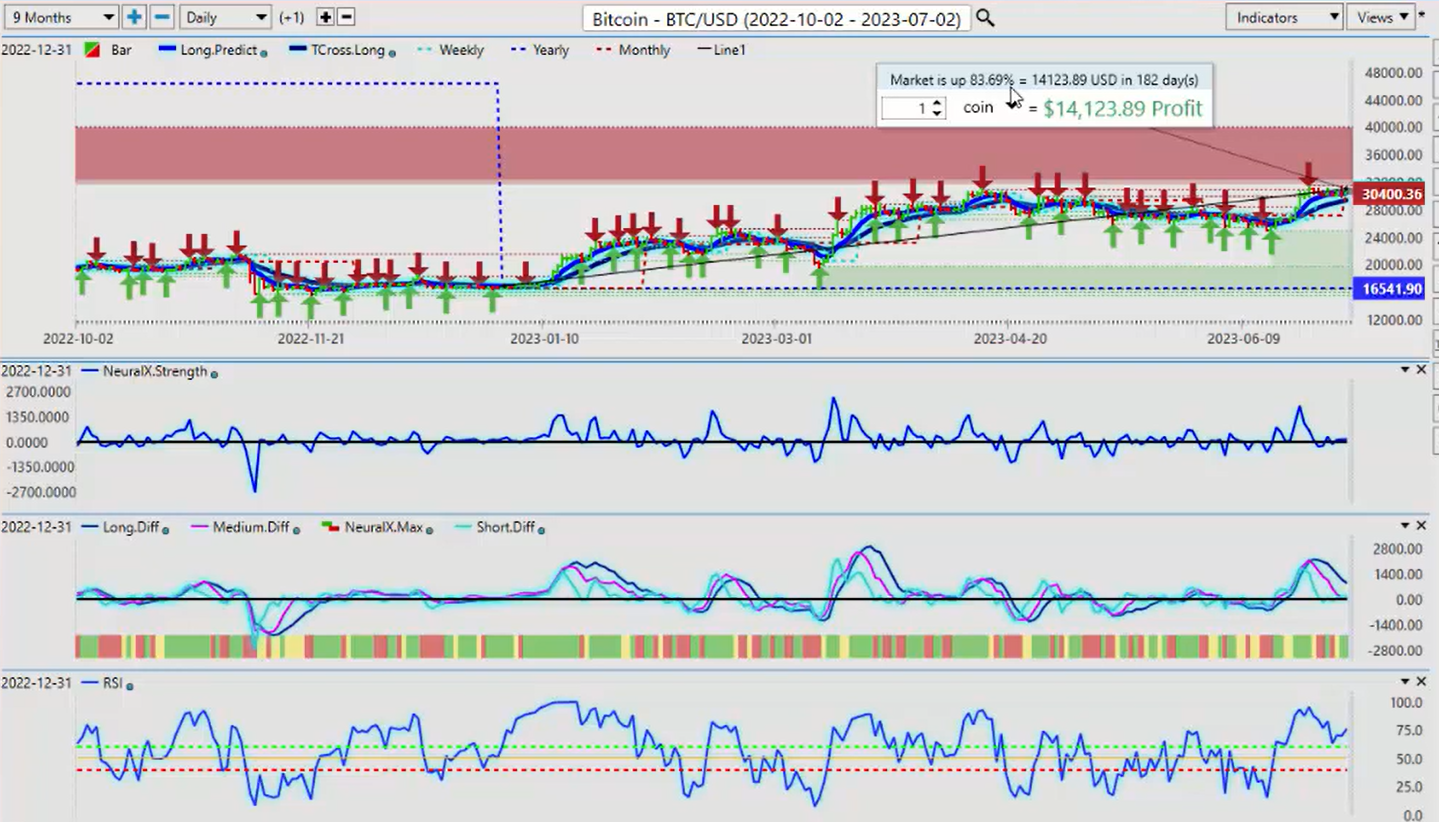This screenshot has width=1439, height=822.
Task: Click the blue plus zoom-in button
Action: point(134,17)
